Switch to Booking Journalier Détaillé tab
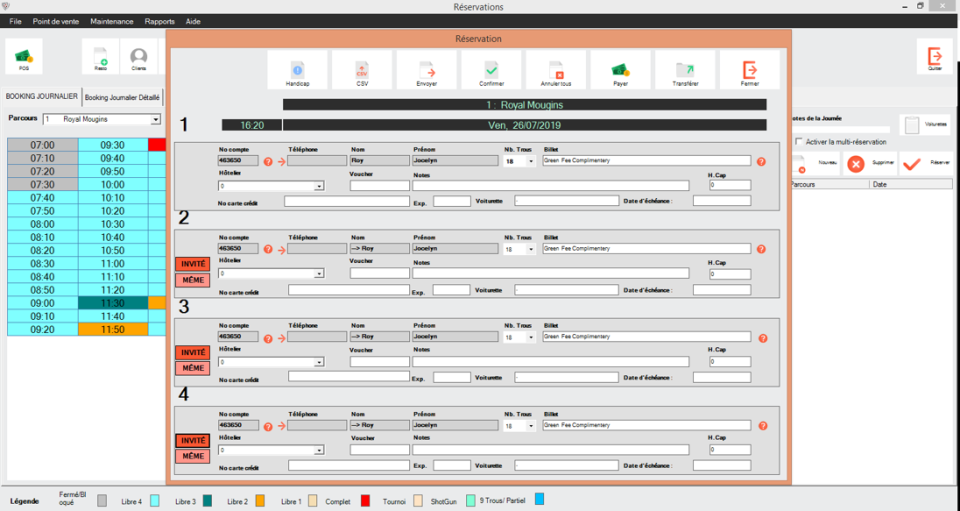The height and width of the screenshot is (511, 960). pyautogui.click(x=122, y=97)
